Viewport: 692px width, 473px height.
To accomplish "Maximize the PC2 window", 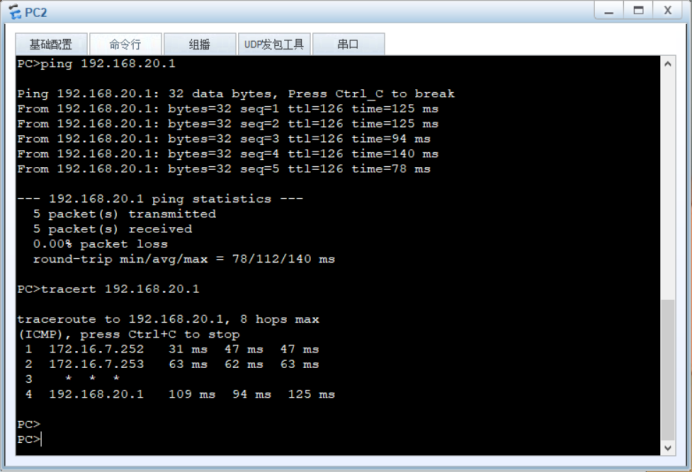I will point(638,10).
